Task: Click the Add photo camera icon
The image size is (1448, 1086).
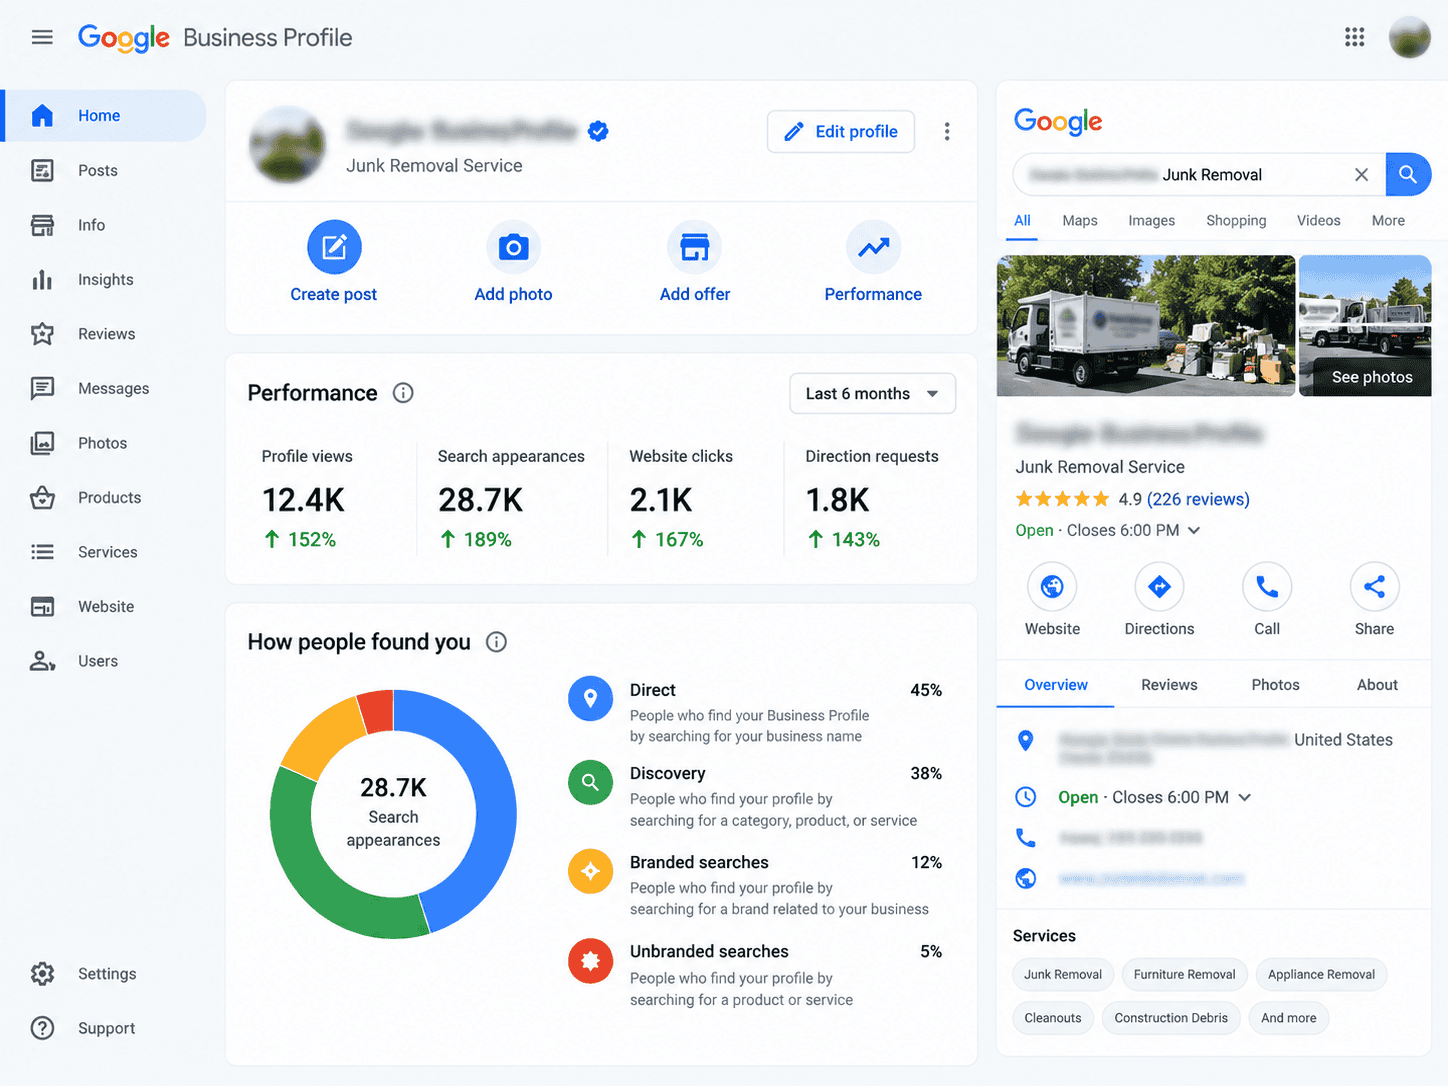Action: 513,247
